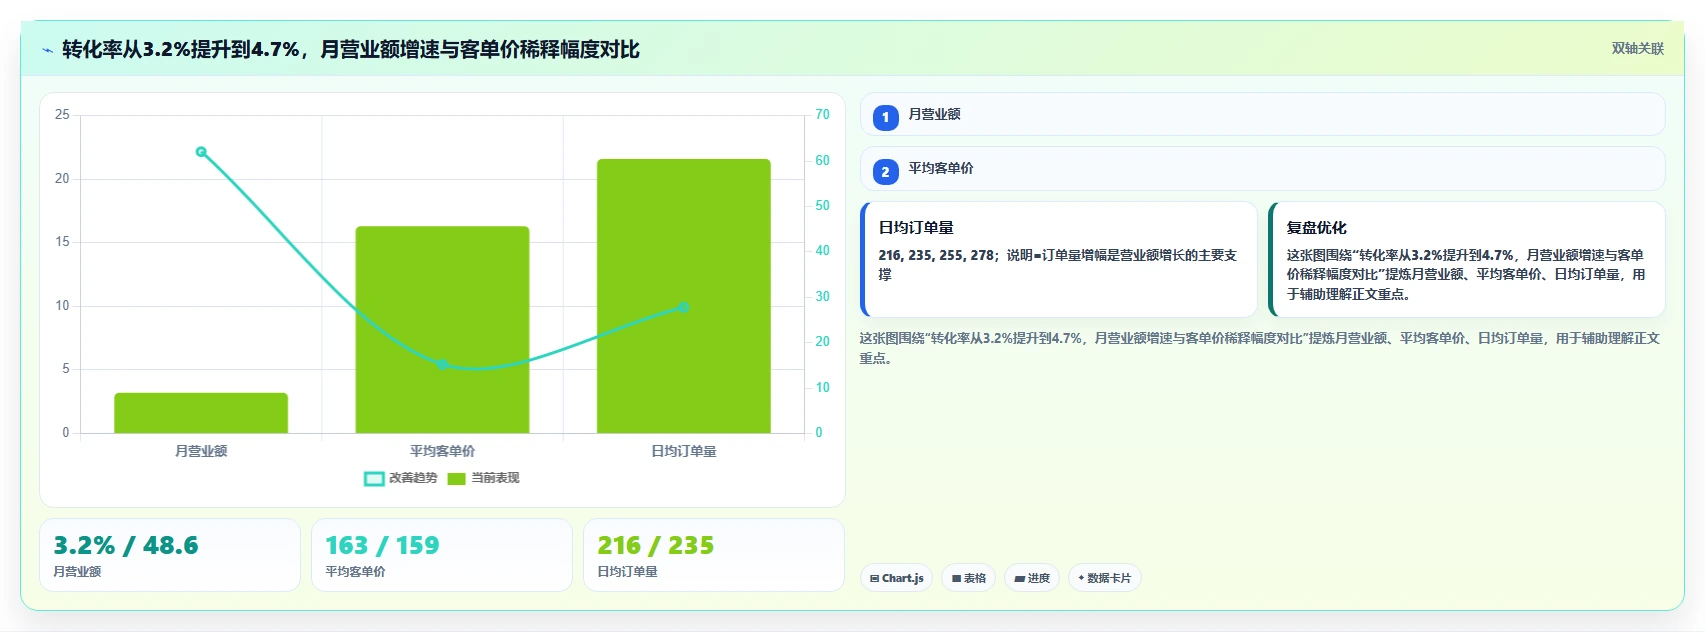
Task: Click the right axis value 70
Action: coord(822,115)
